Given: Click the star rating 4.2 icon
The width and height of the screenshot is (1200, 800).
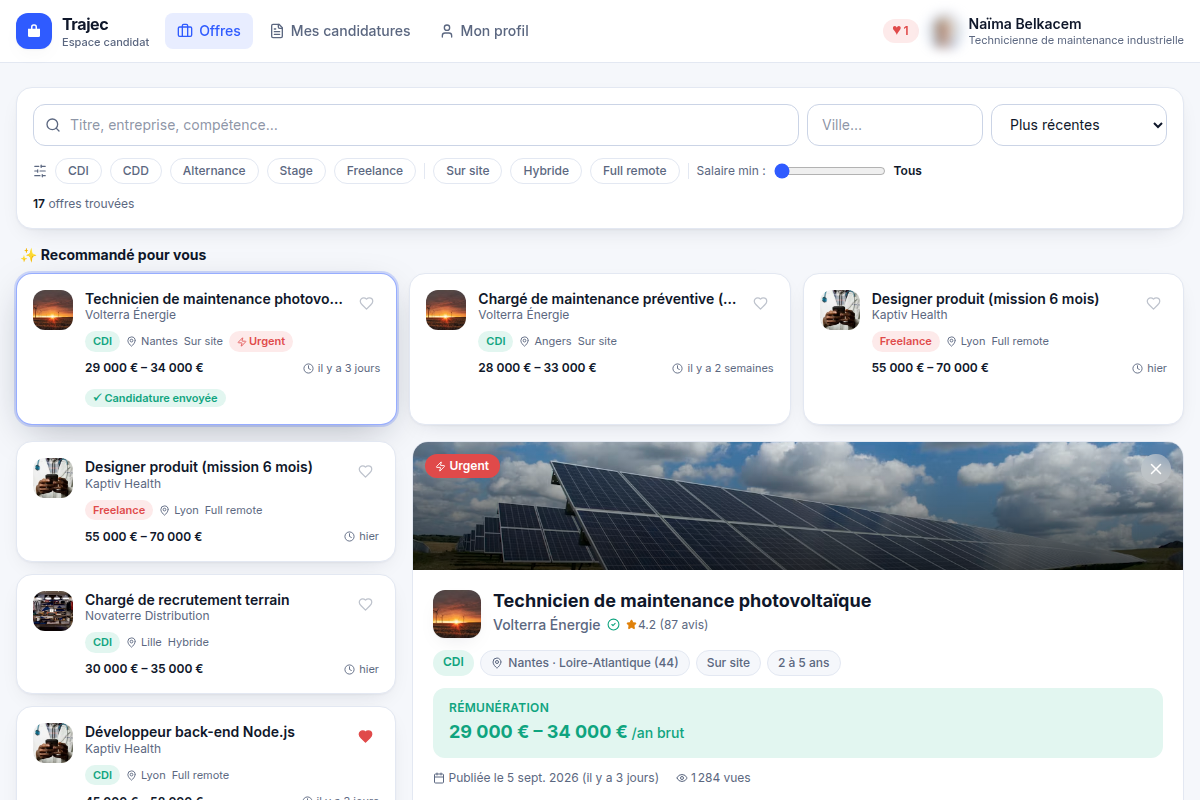Looking at the screenshot, I should (x=631, y=625).
